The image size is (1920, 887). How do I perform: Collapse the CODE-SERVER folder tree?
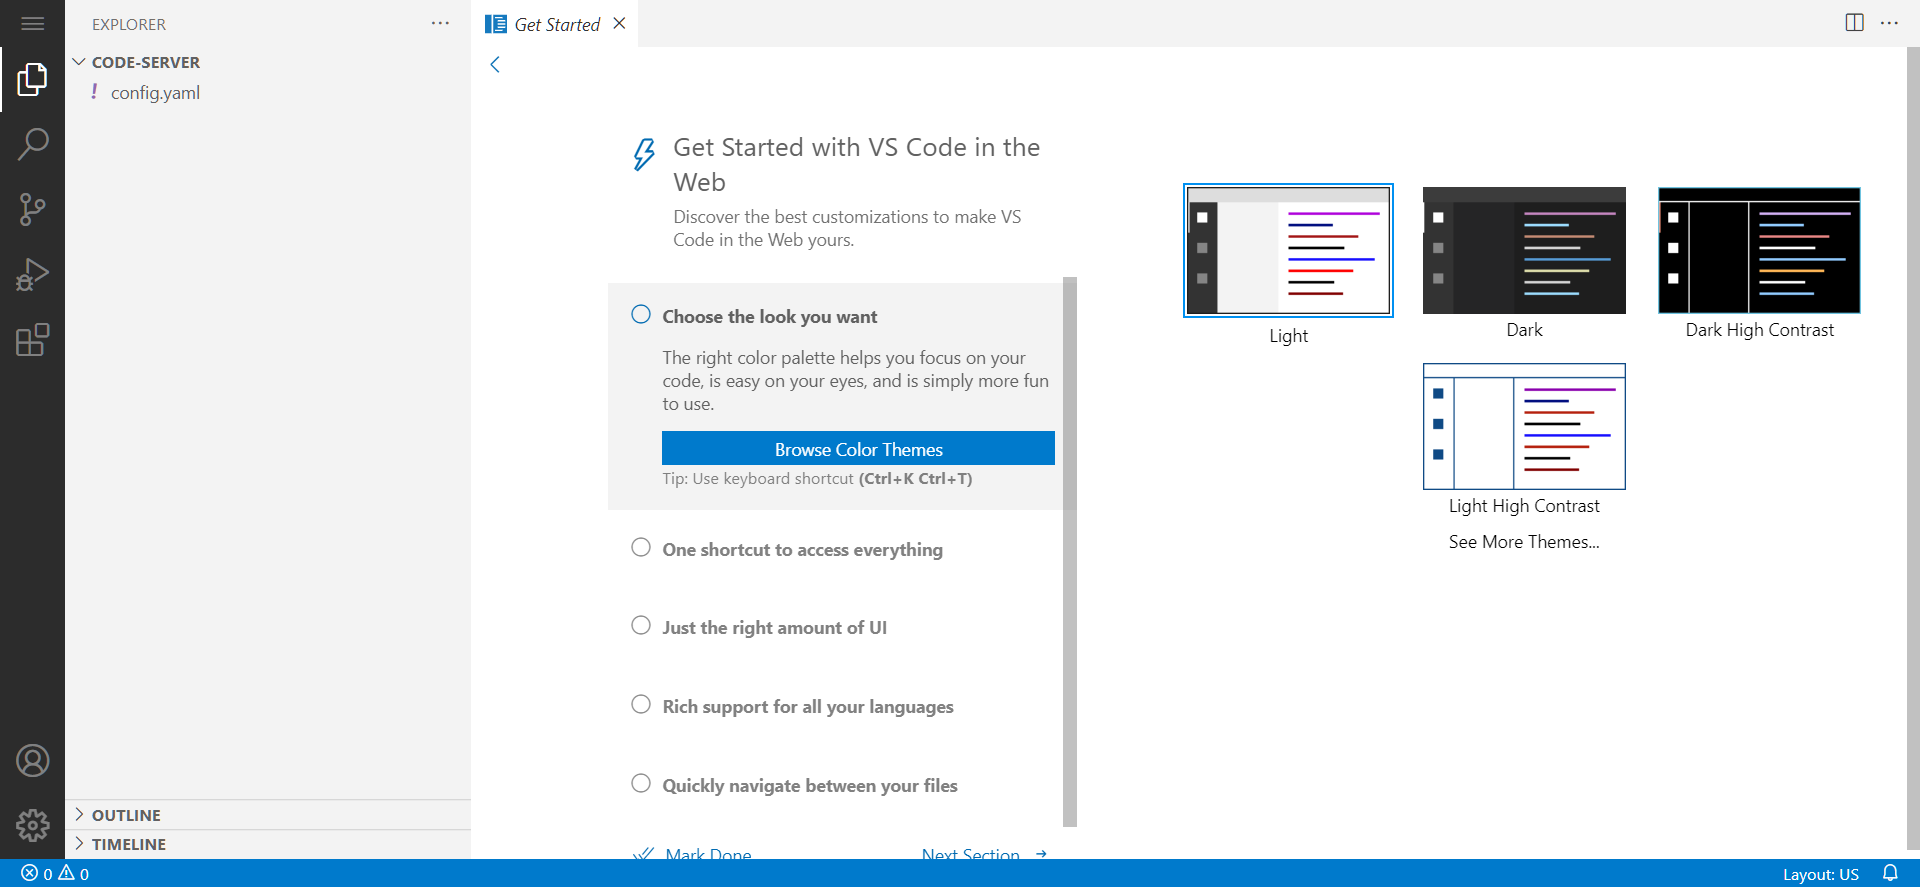coord(145,62)
